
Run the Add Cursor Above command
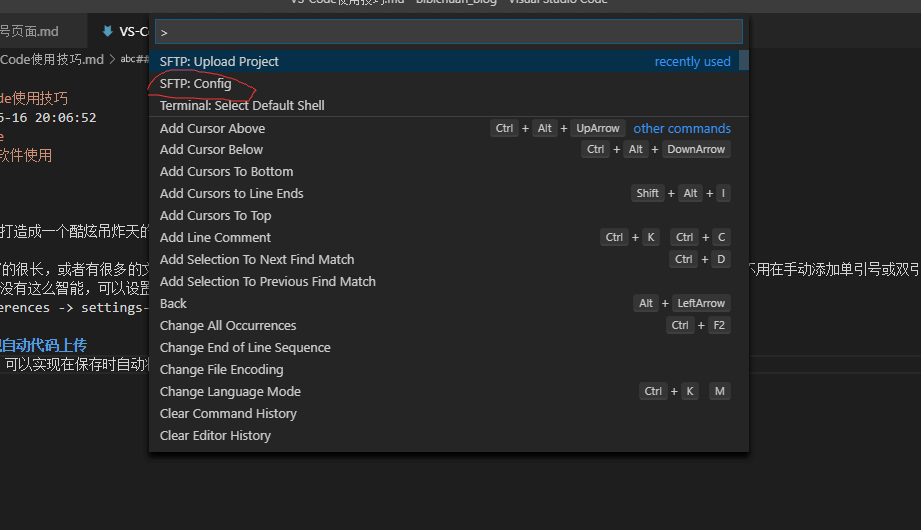click(x=212, y=128)
